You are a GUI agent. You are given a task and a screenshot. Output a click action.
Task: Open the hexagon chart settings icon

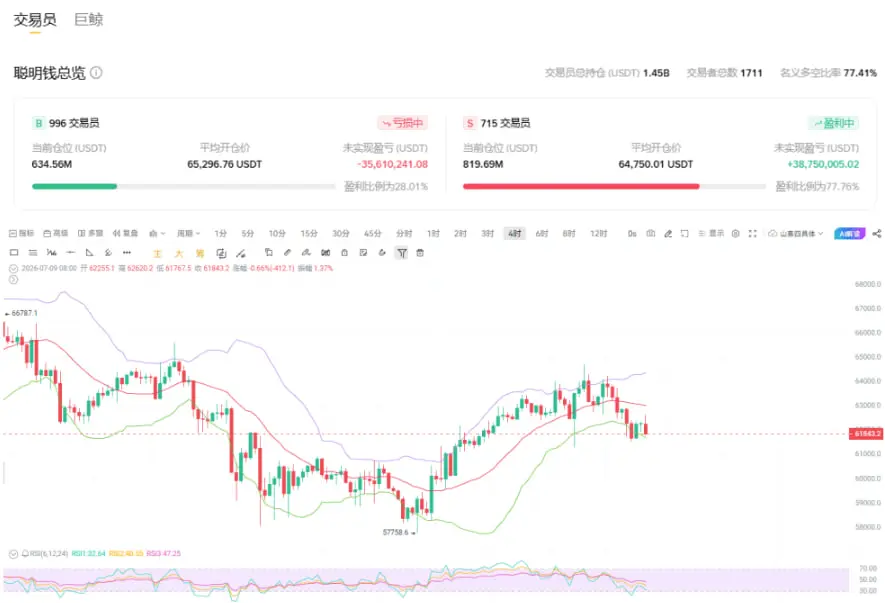pyautogui.click(x=735, y=233)
